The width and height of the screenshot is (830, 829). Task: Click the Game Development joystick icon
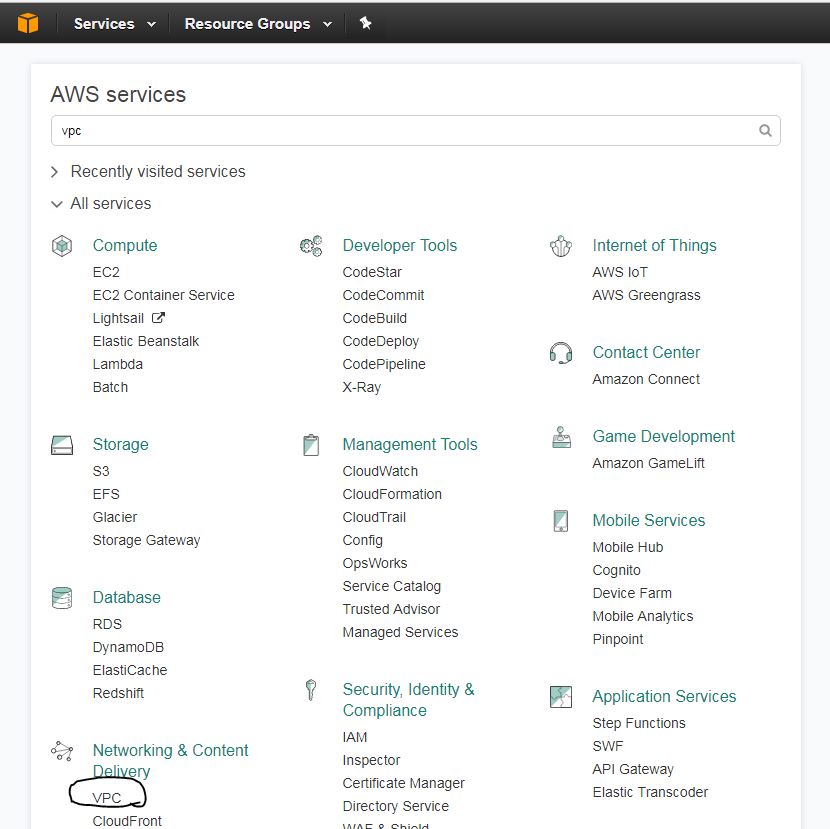point(561,437)
